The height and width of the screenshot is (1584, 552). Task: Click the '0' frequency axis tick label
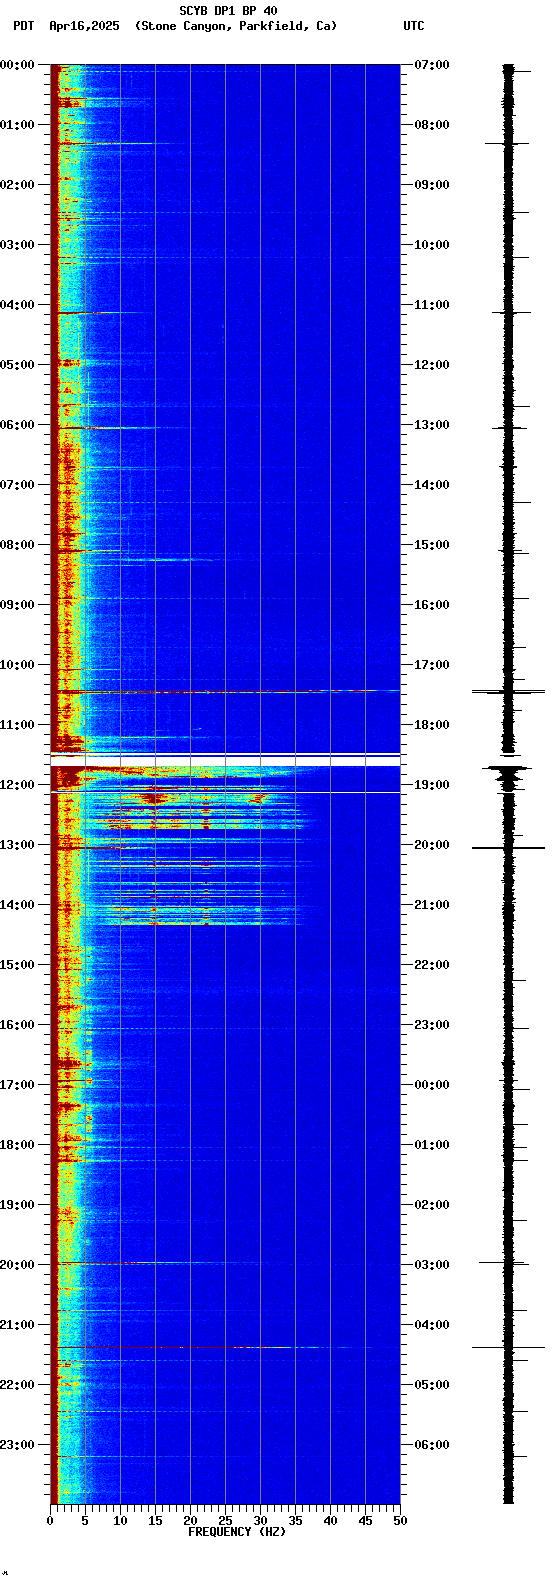[x=50, y=1521]
